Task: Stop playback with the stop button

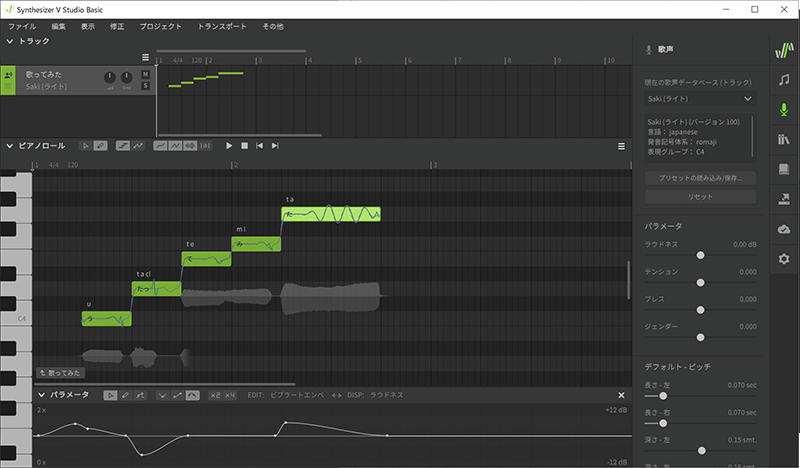Action: (x=244, y=146)
